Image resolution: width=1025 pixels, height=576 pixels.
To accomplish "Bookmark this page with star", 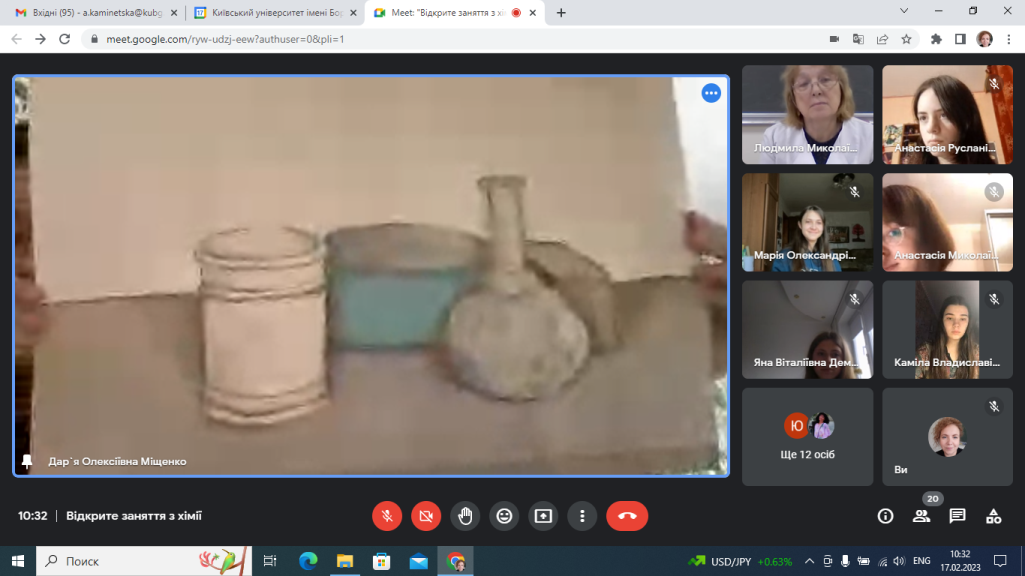I will point(906,39).
